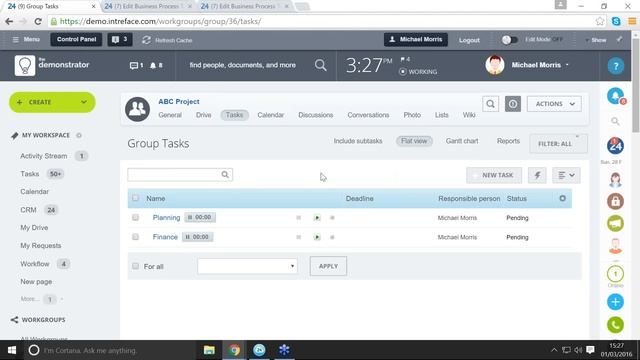Toggle Include subtasks option
Image resolution: width=640 pixels, height=360 pixels.
pos(358,141)
